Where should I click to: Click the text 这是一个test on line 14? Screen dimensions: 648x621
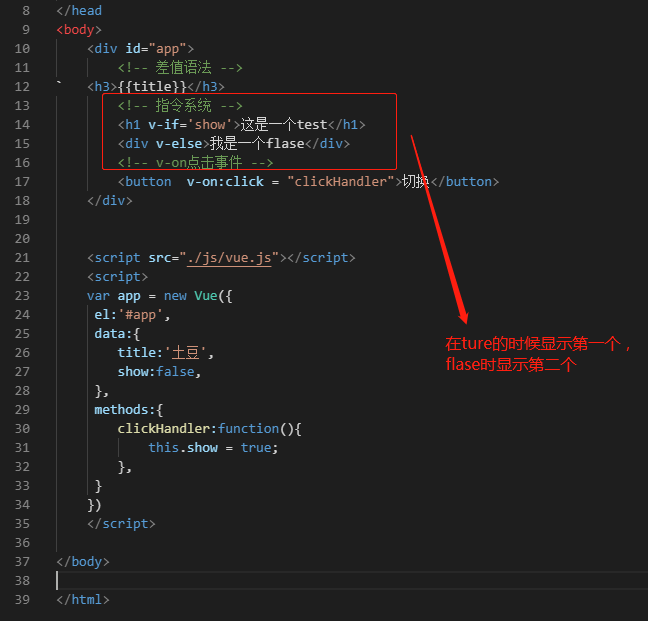(x=284, y=124)
